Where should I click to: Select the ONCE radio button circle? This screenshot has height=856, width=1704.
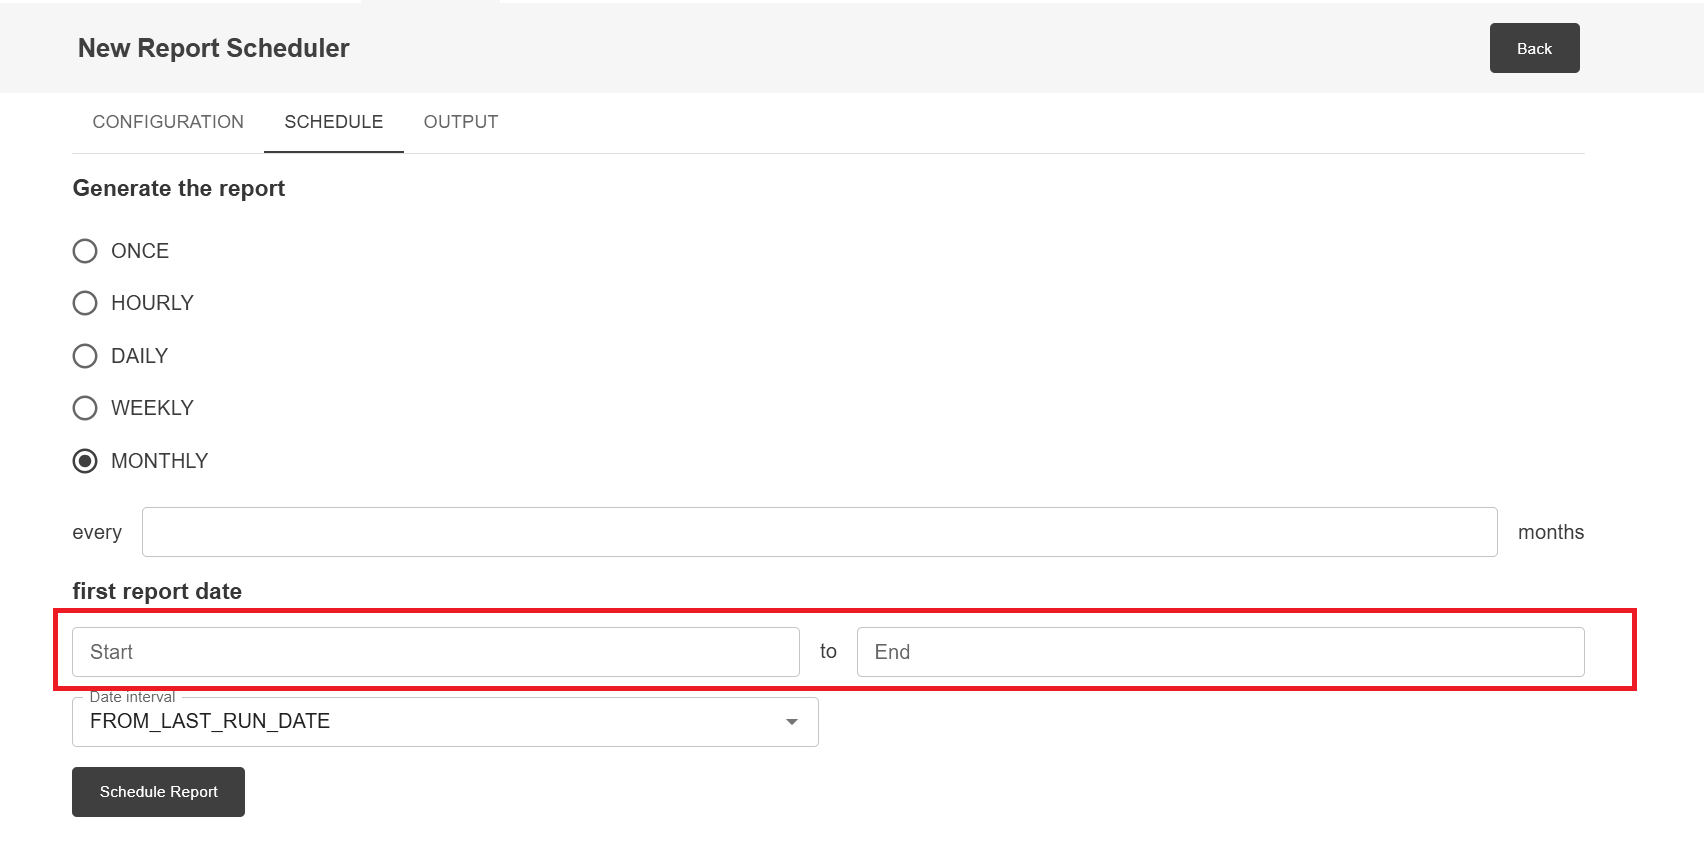point(85,251)
